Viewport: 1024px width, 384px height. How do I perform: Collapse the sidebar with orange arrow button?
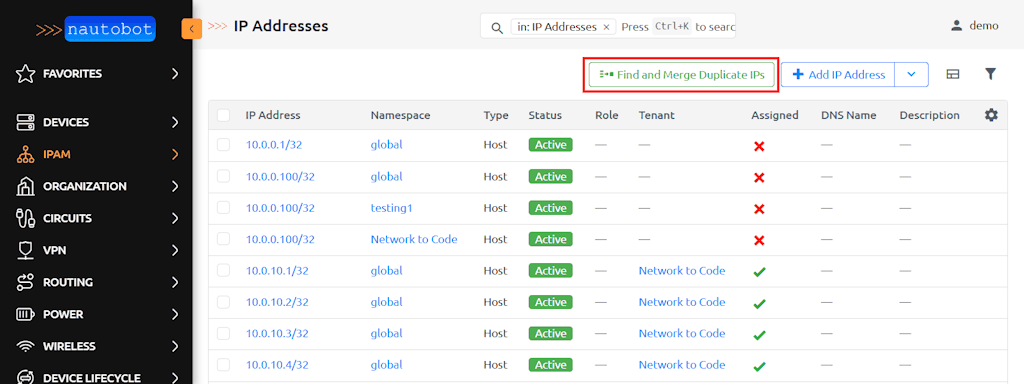(x=191, y=29)
